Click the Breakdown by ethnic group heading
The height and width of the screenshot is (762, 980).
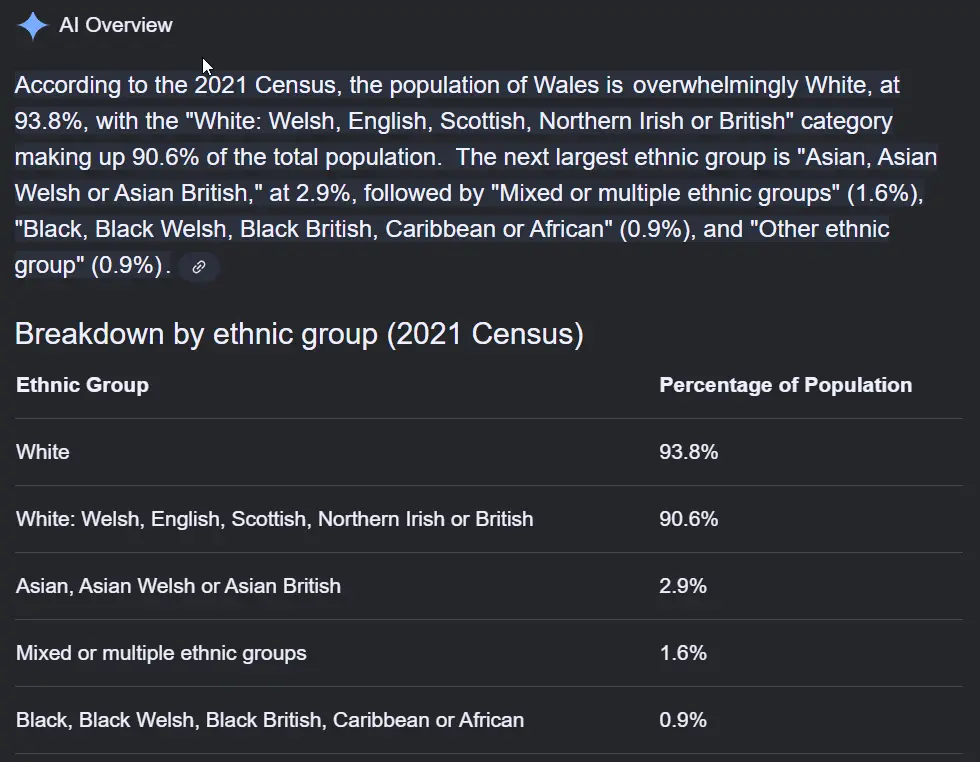[299, 334]
